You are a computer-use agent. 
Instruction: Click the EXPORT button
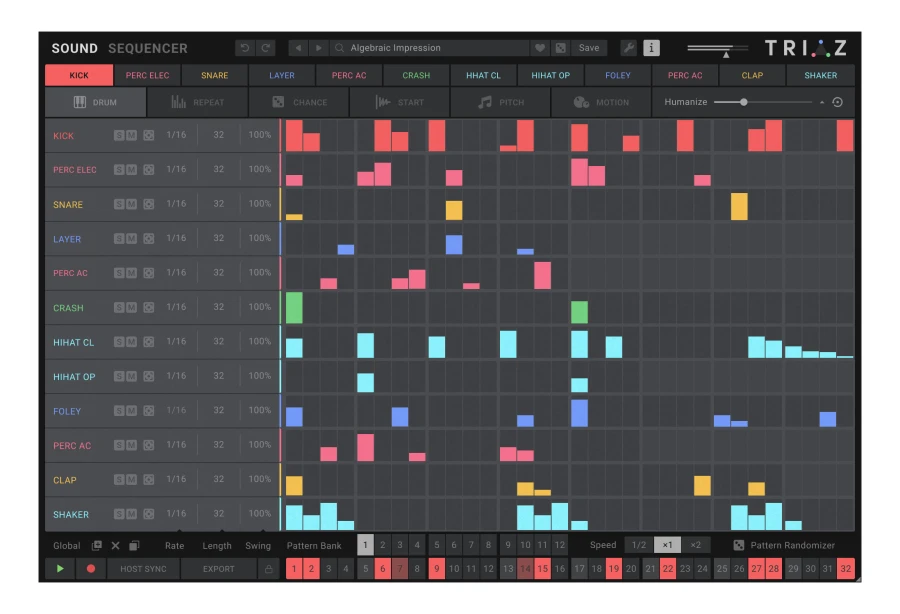tap(219, 569)
